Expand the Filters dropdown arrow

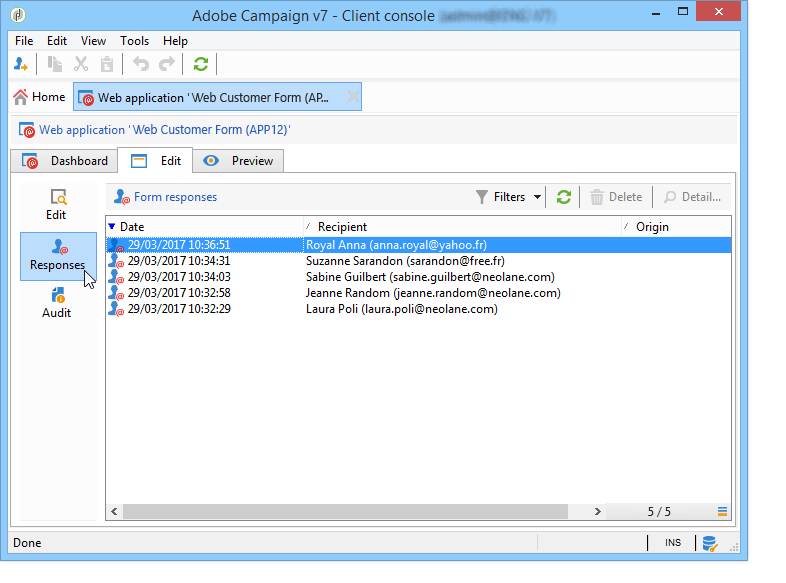click(x=537, y=197)
